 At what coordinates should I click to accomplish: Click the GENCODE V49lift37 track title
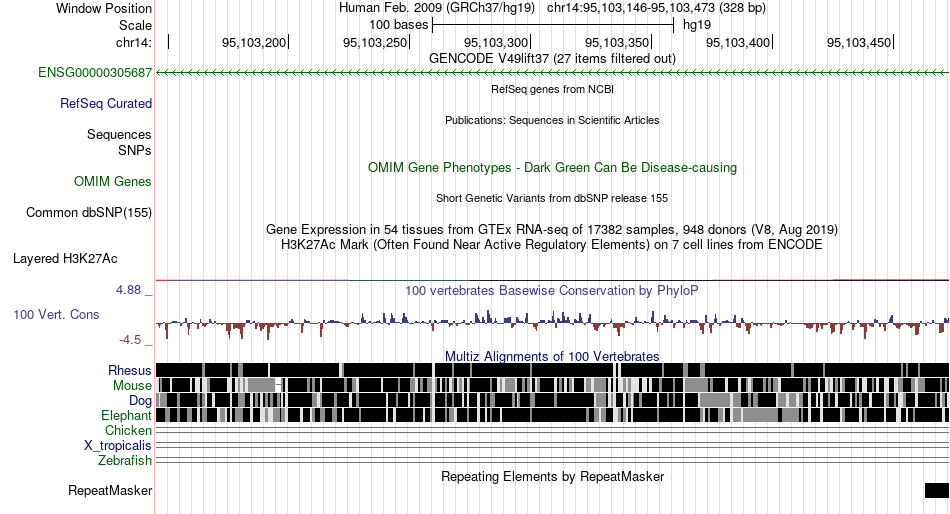pos(552,59)
